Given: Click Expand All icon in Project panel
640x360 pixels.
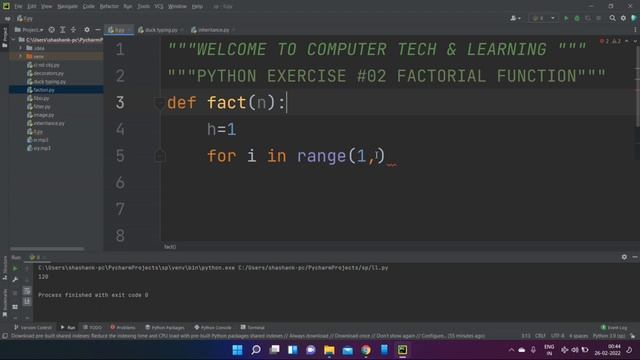Looking at the screenshot, I should (62, 30).
